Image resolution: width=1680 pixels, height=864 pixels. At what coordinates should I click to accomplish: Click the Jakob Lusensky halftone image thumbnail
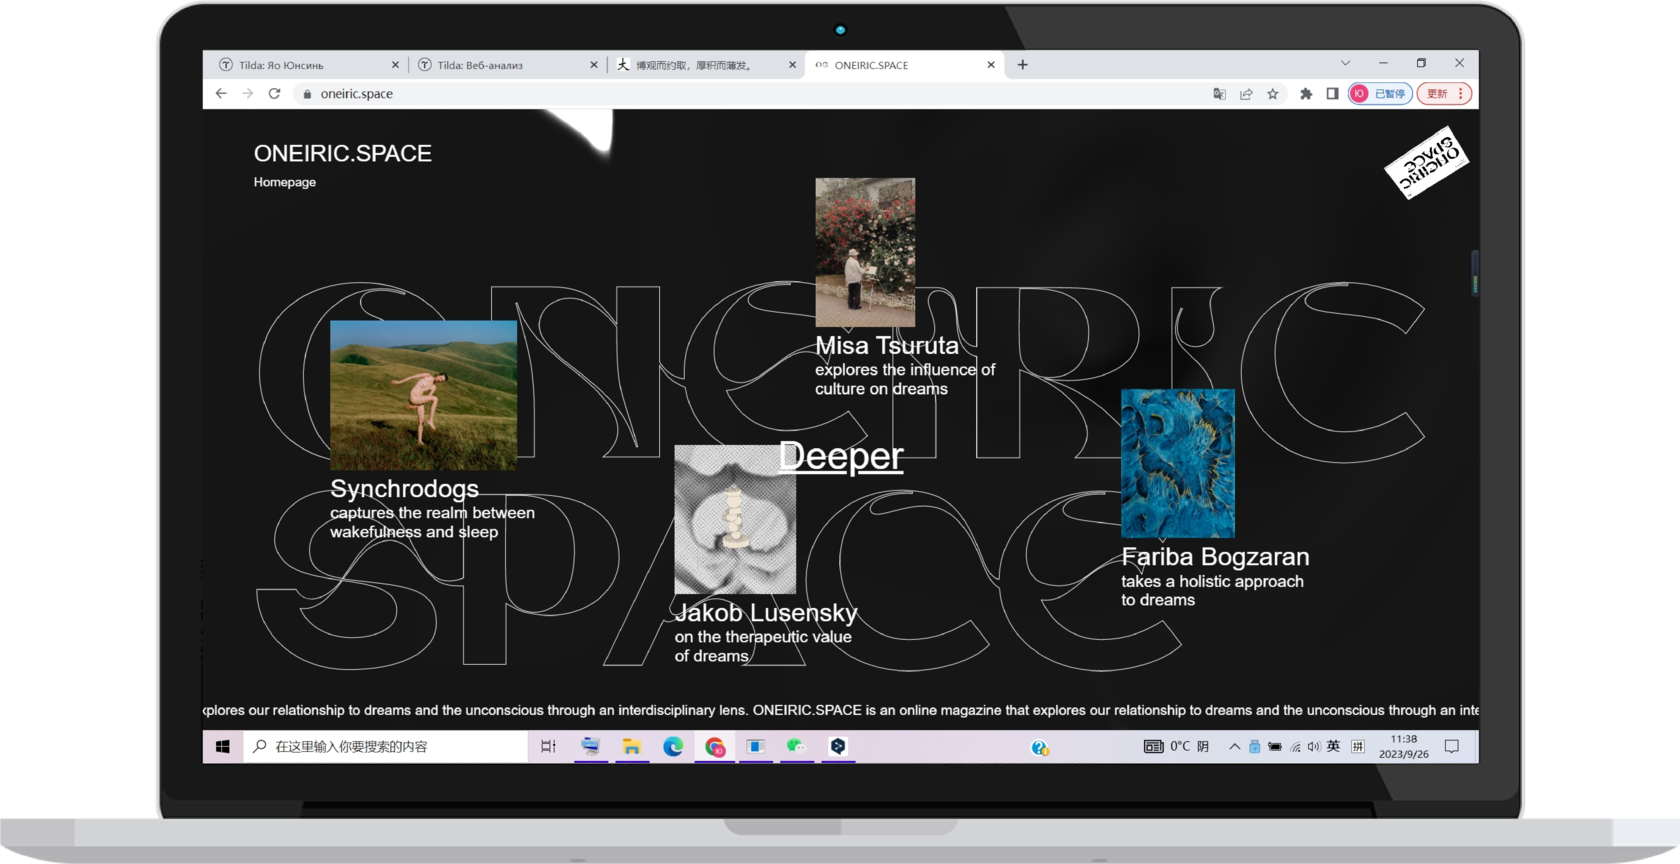(x=735, y=519)
